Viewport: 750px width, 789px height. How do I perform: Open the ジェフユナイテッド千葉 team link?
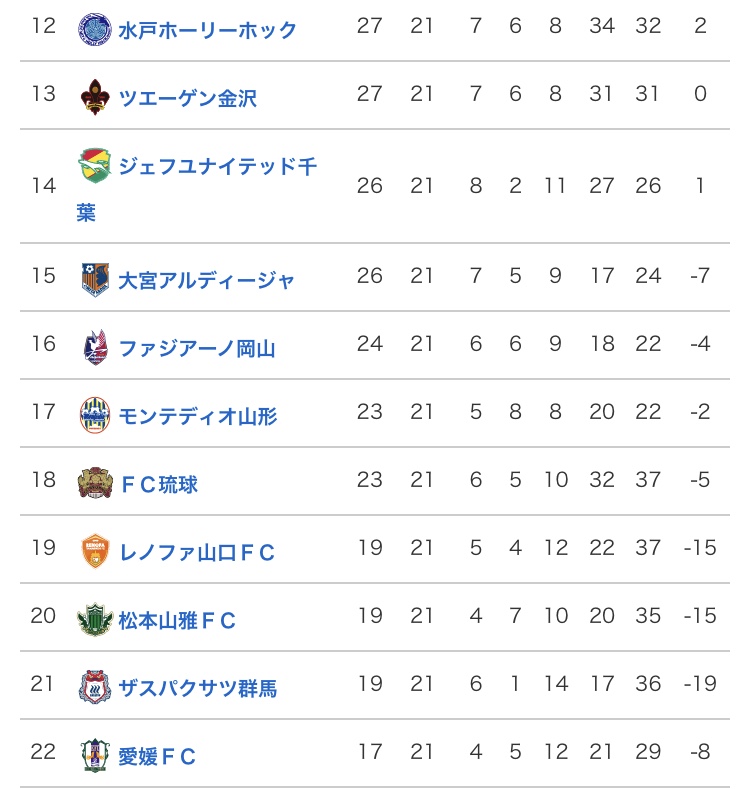point(197,189)
